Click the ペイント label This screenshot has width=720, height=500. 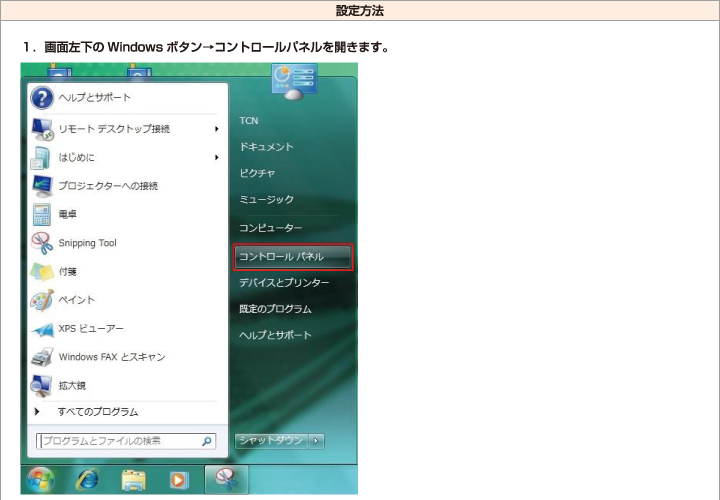[x=76, y=300]
